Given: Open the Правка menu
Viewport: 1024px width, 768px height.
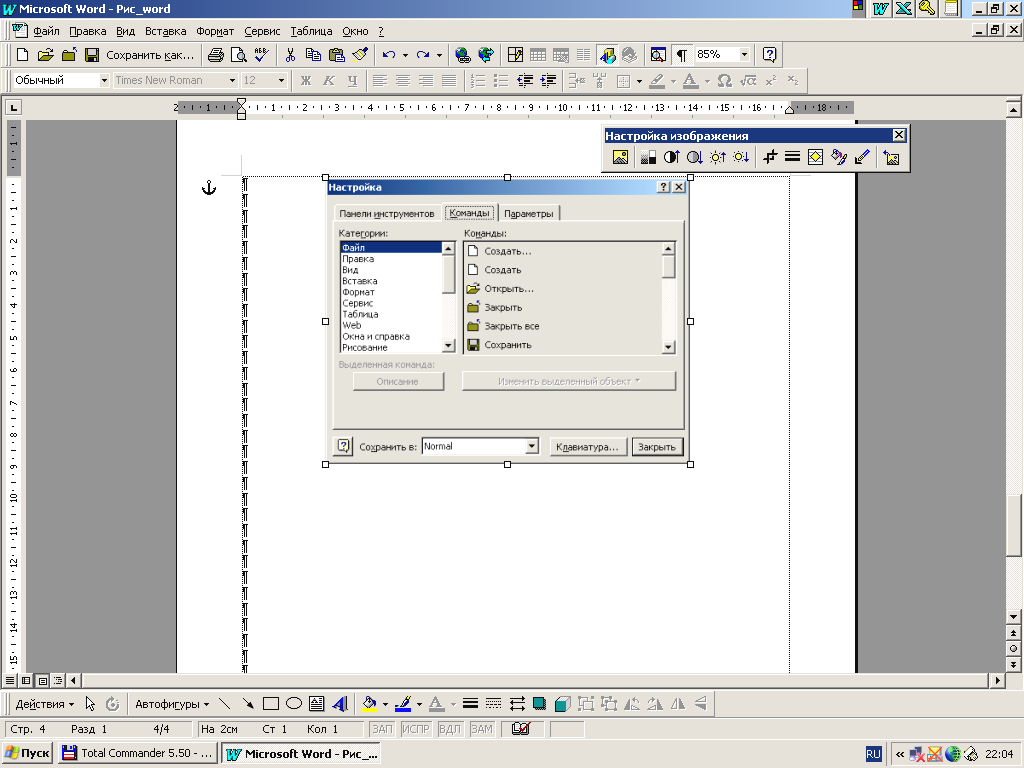Looking at the screenshot, I should (88, 31).
